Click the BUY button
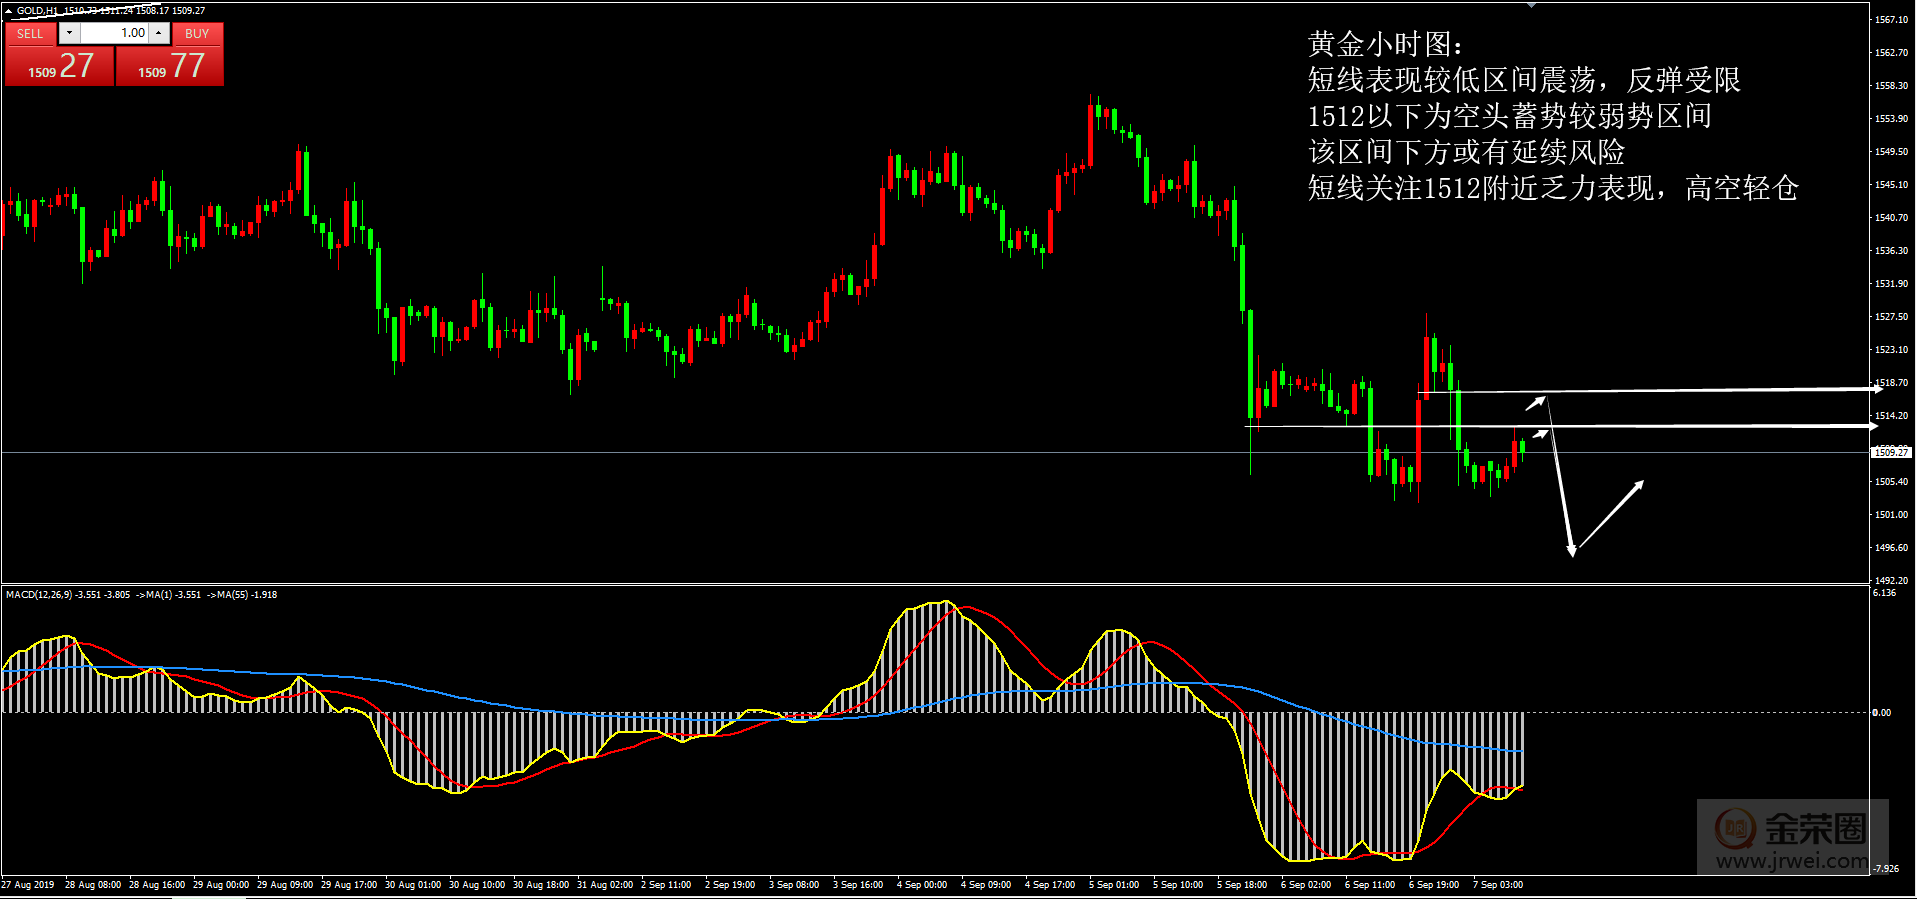The height and width of the screenshot is (899, 1917). 197,33
